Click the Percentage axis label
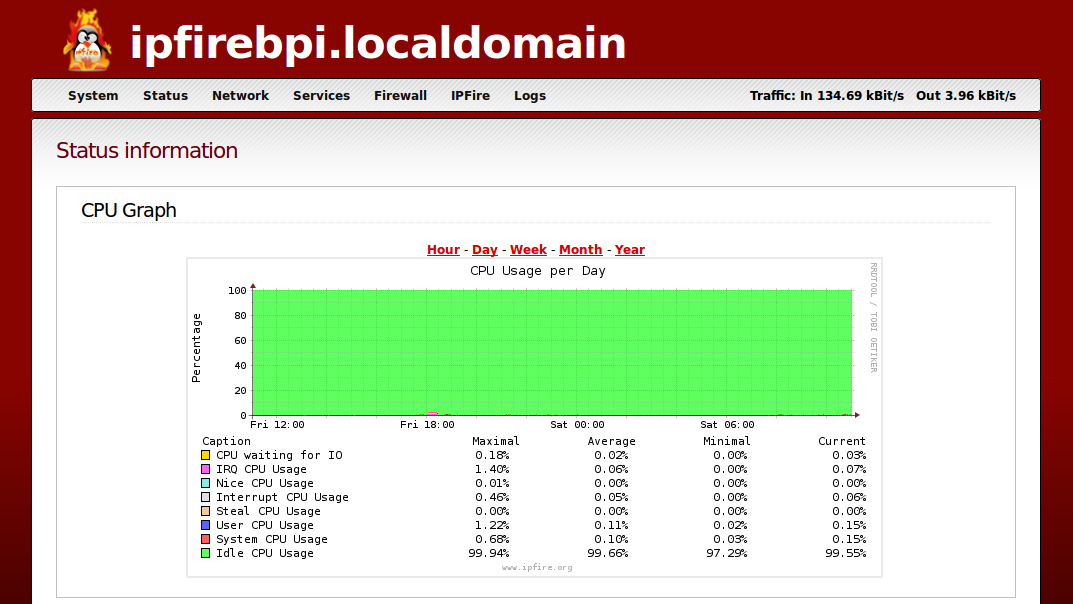The width and height of the screenshot is (1073, 604). [196, 348]
